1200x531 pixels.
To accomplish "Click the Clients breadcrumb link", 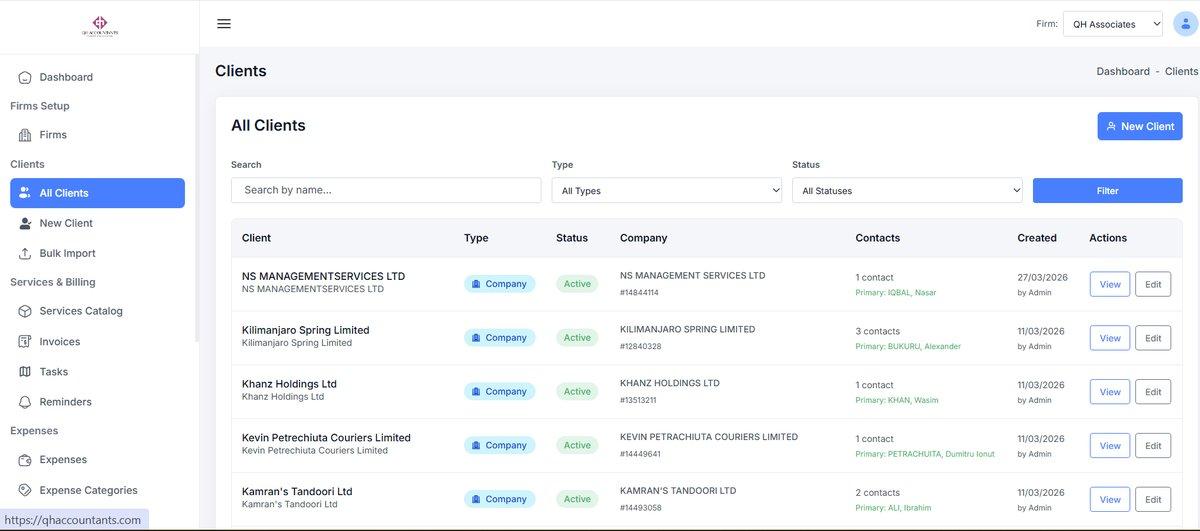I will tap(1181, 72).
